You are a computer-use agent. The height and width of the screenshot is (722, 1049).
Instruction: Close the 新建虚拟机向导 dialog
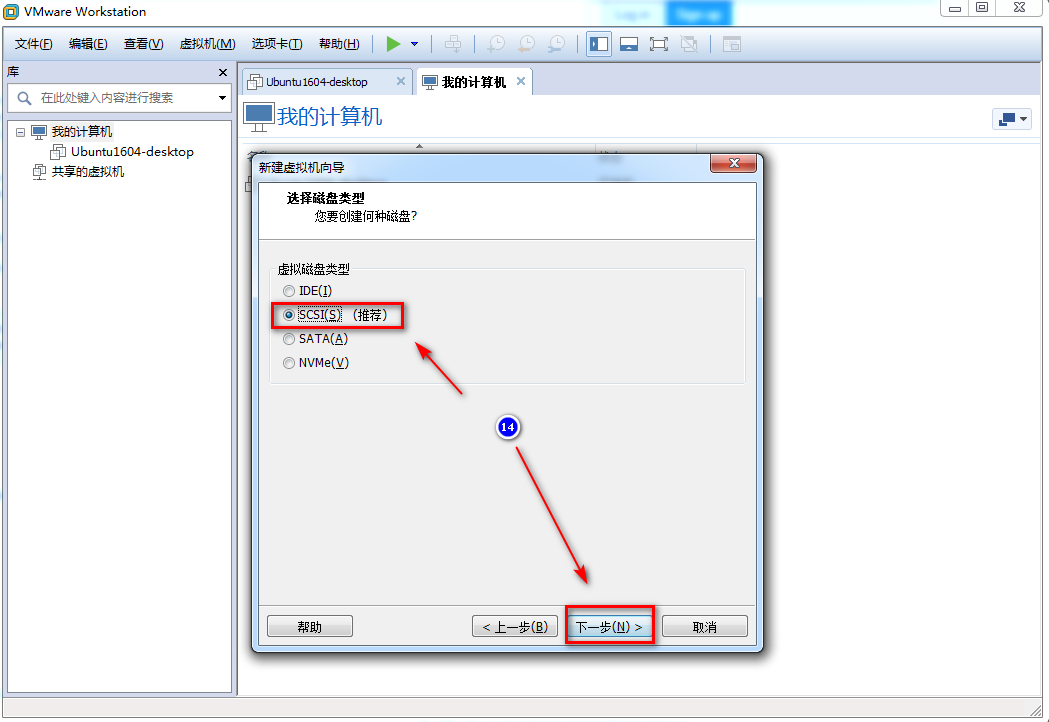coord(733,163)
